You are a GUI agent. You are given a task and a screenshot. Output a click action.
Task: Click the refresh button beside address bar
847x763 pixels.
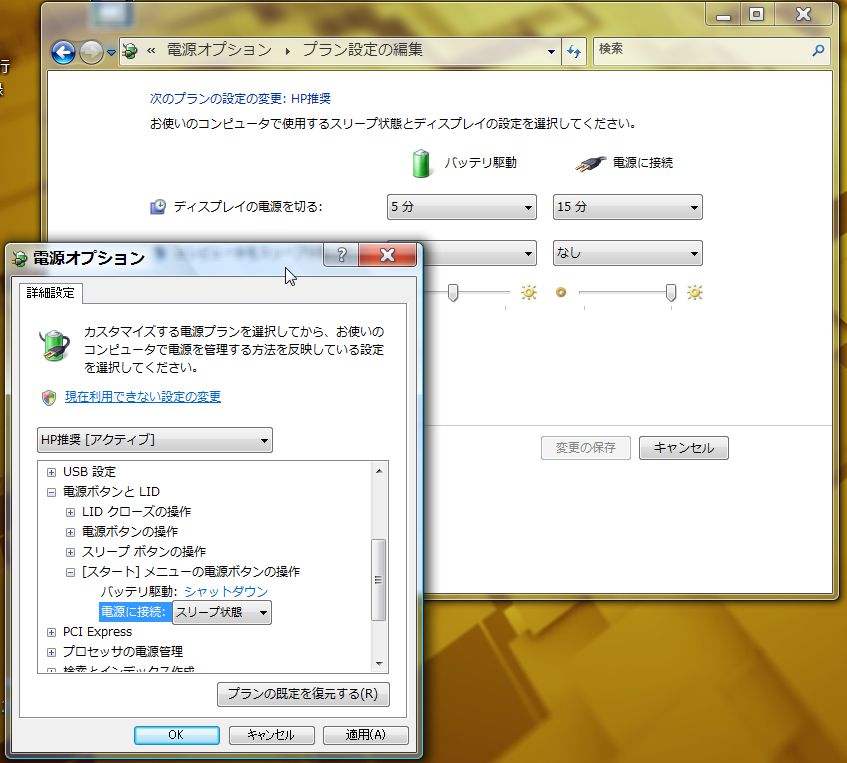[x=574, y=52]
